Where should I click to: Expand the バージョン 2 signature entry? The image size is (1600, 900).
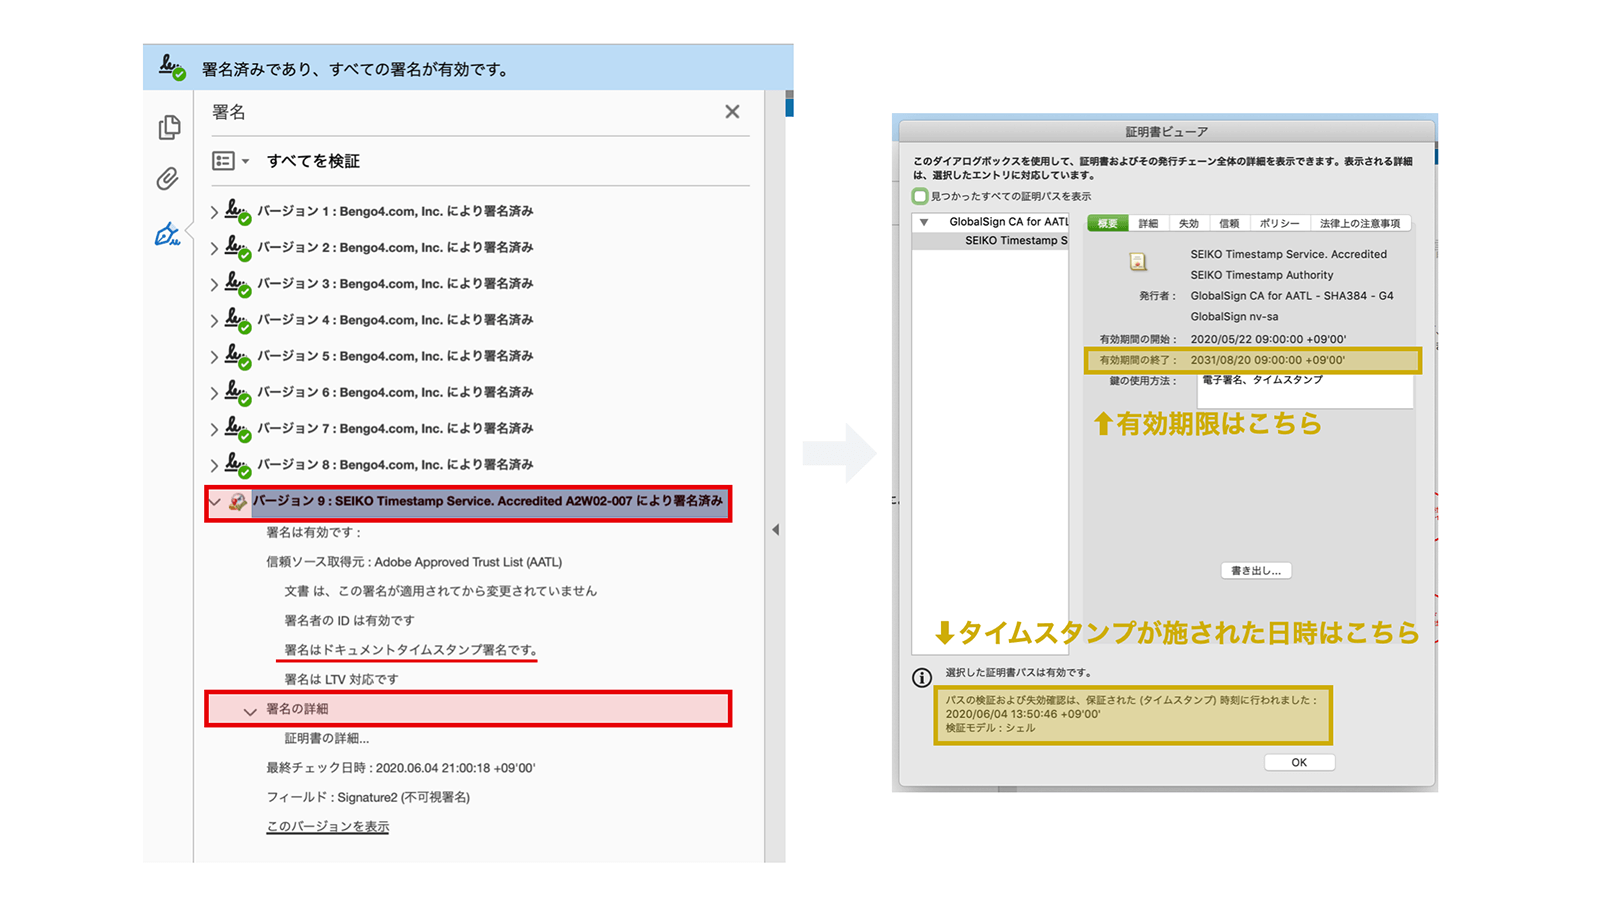214,248
